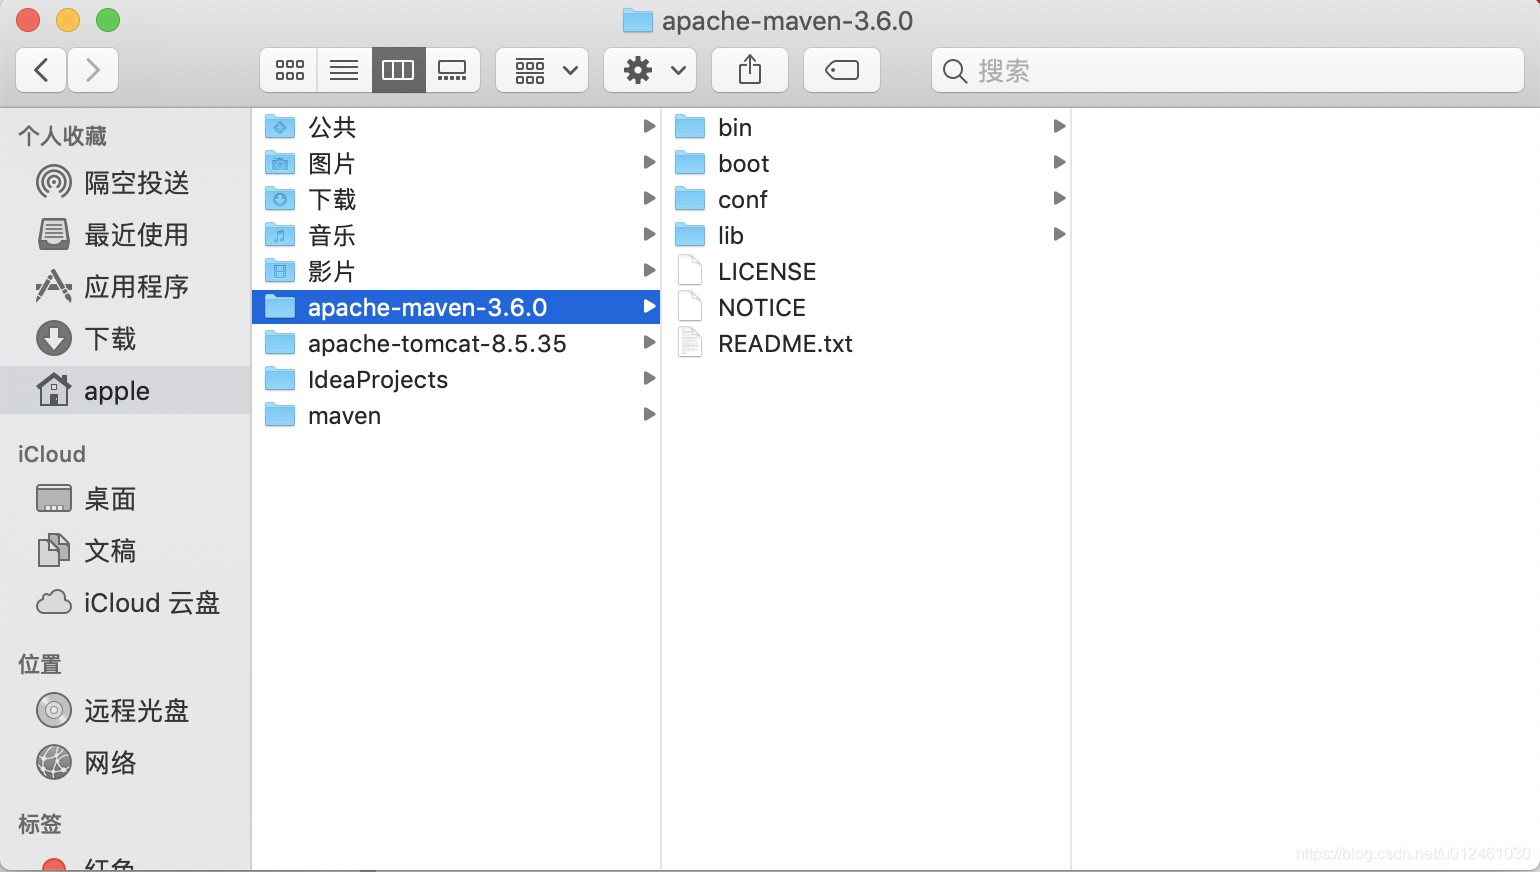Screen dimensions: 1540x872
Task: Open 最近使用 in the sidebar
Action: pyautogui.click(x=125, y=235)
